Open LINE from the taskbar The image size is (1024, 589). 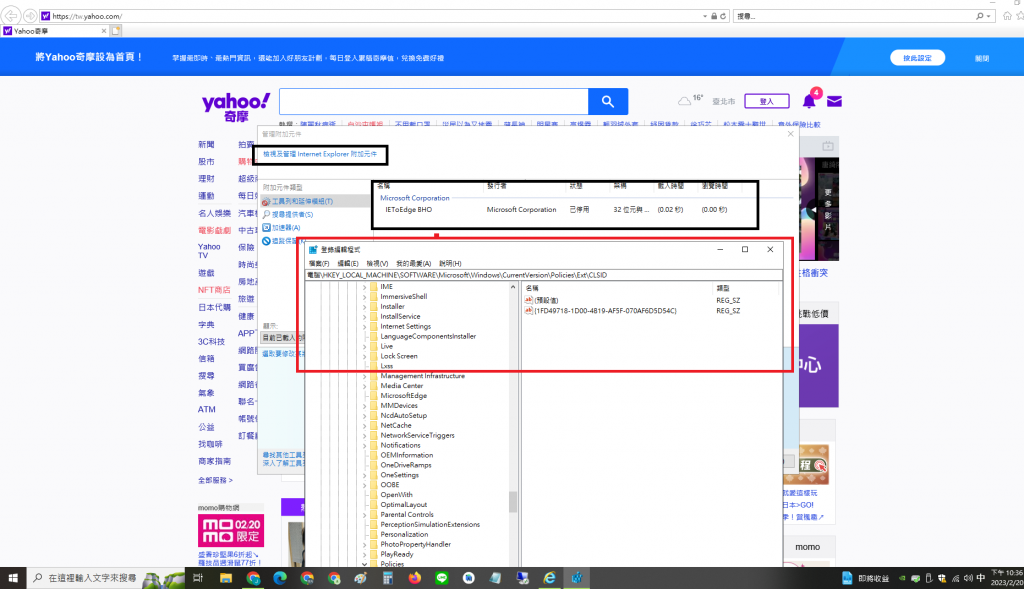[x=441, y=578]
